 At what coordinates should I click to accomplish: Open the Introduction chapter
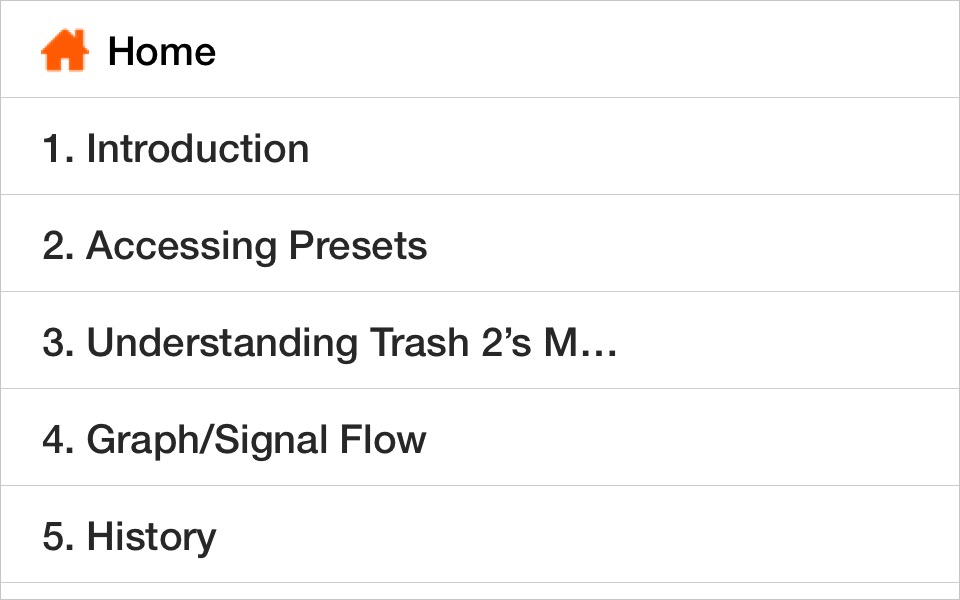coord(198,149)
